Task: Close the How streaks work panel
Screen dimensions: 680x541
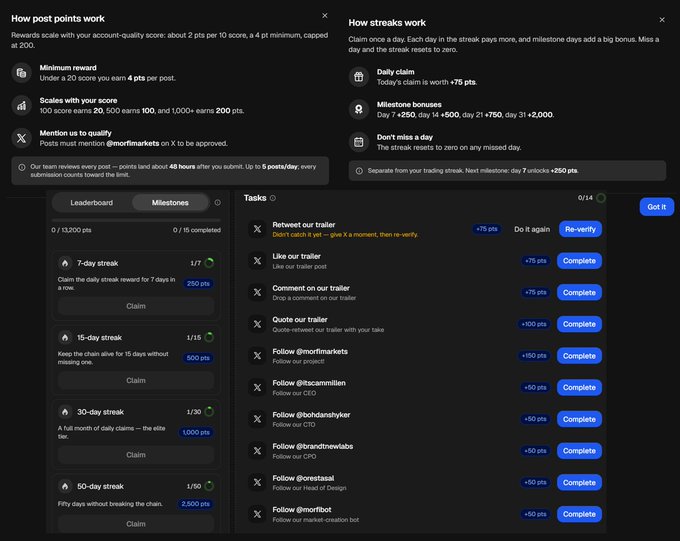Action: point(662,20)
